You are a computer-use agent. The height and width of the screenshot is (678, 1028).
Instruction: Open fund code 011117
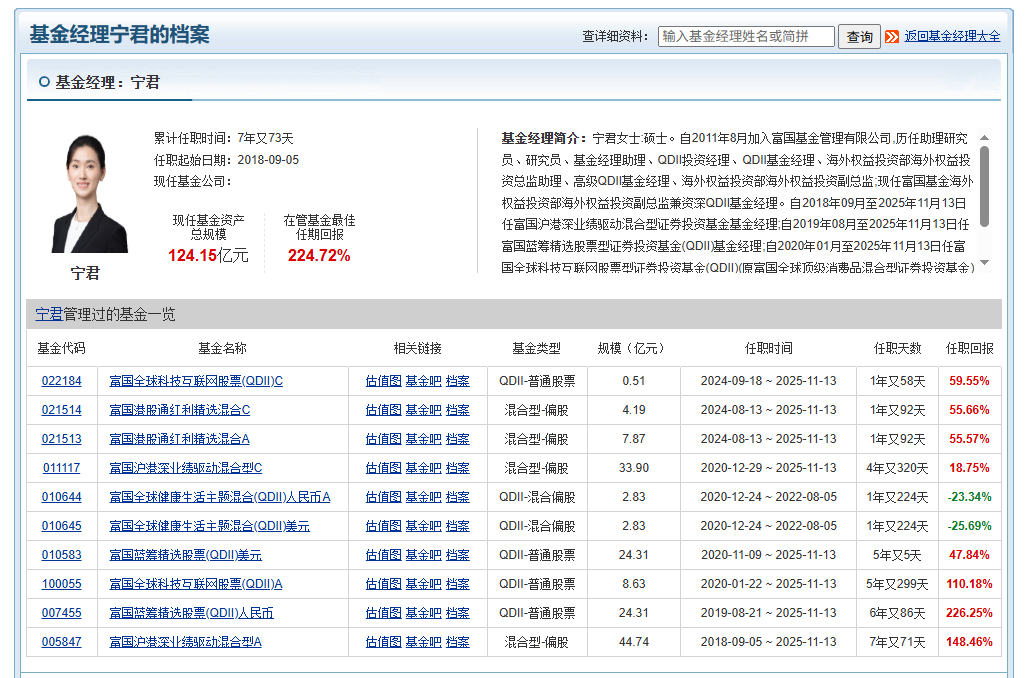[62, 468]
